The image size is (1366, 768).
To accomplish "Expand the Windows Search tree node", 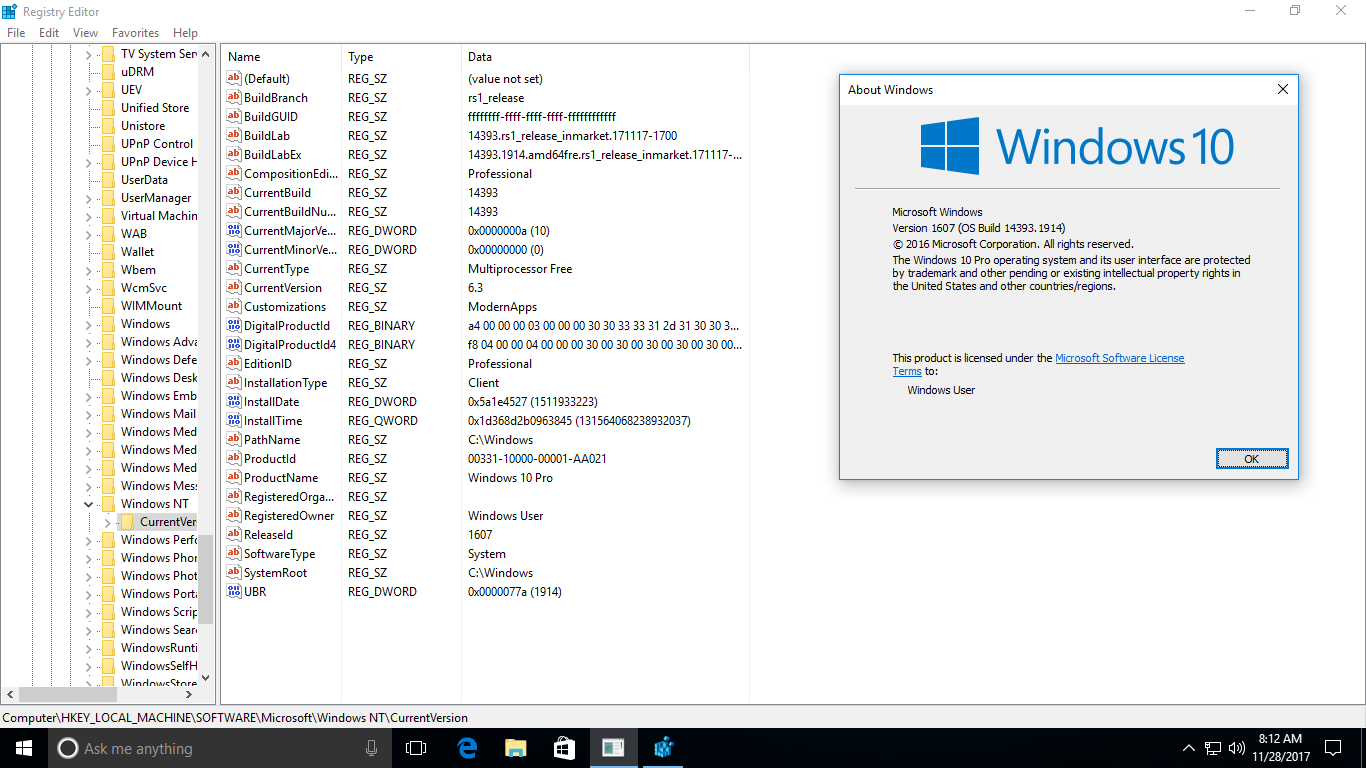I will (x=89, y=630).
